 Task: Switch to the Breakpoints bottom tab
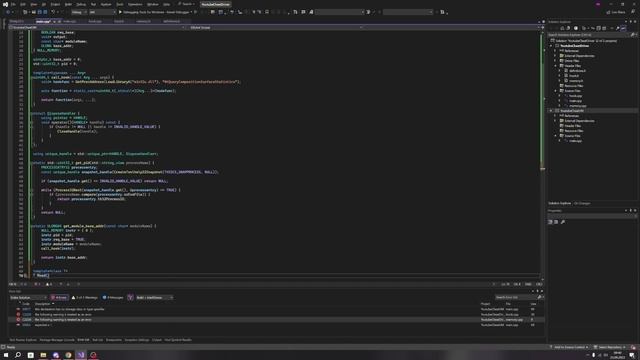114,340
